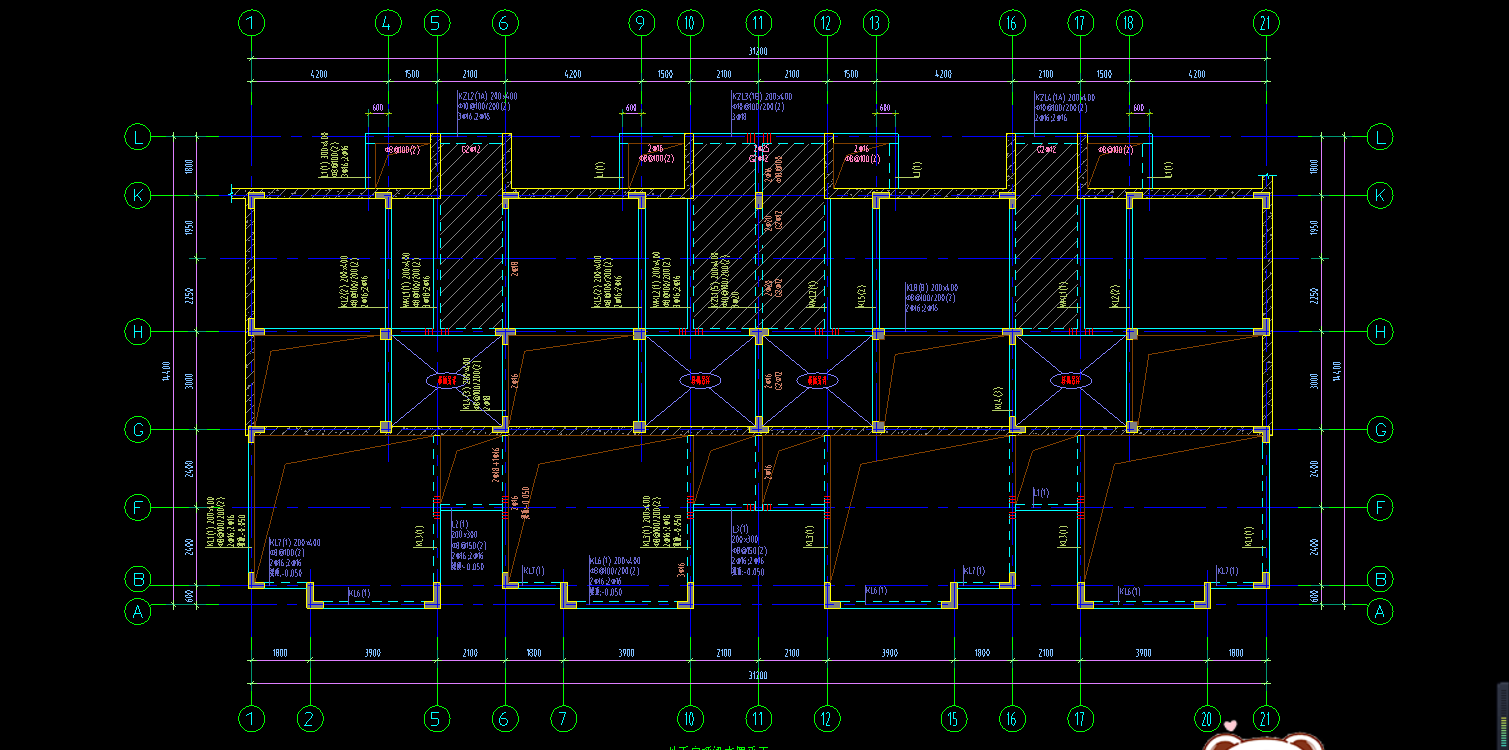Click the right-side axis bubble K

pos(1380,195)
